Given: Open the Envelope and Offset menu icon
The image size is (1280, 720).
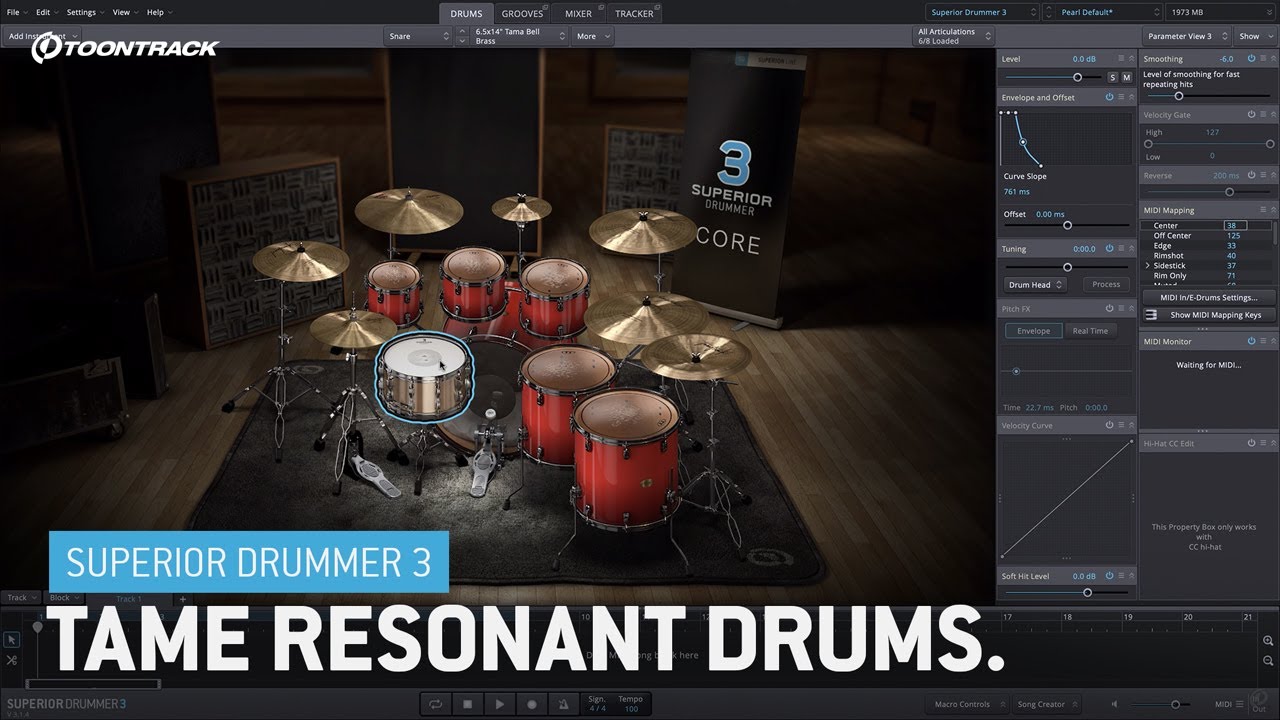Looking at the screenshot, I should coord(1121,97).
